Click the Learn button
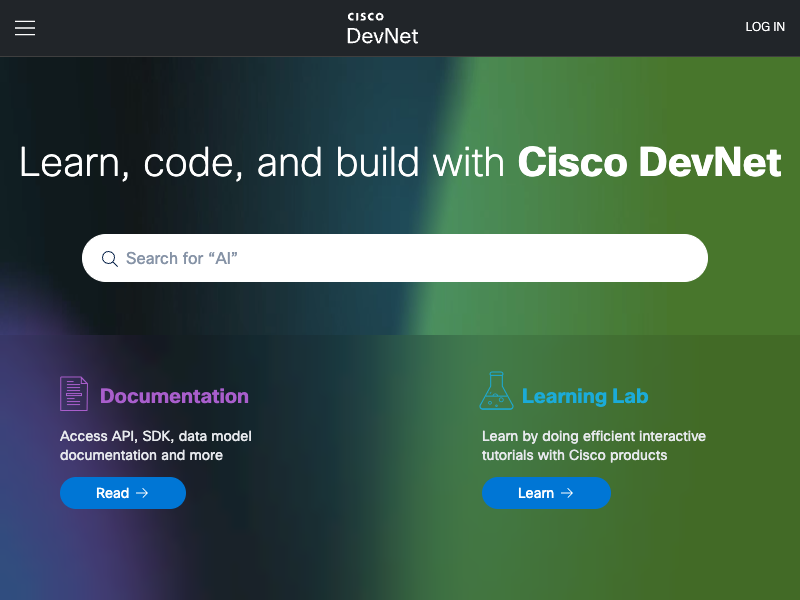Viewport: 800px width, 600px height. coord(546,493)
